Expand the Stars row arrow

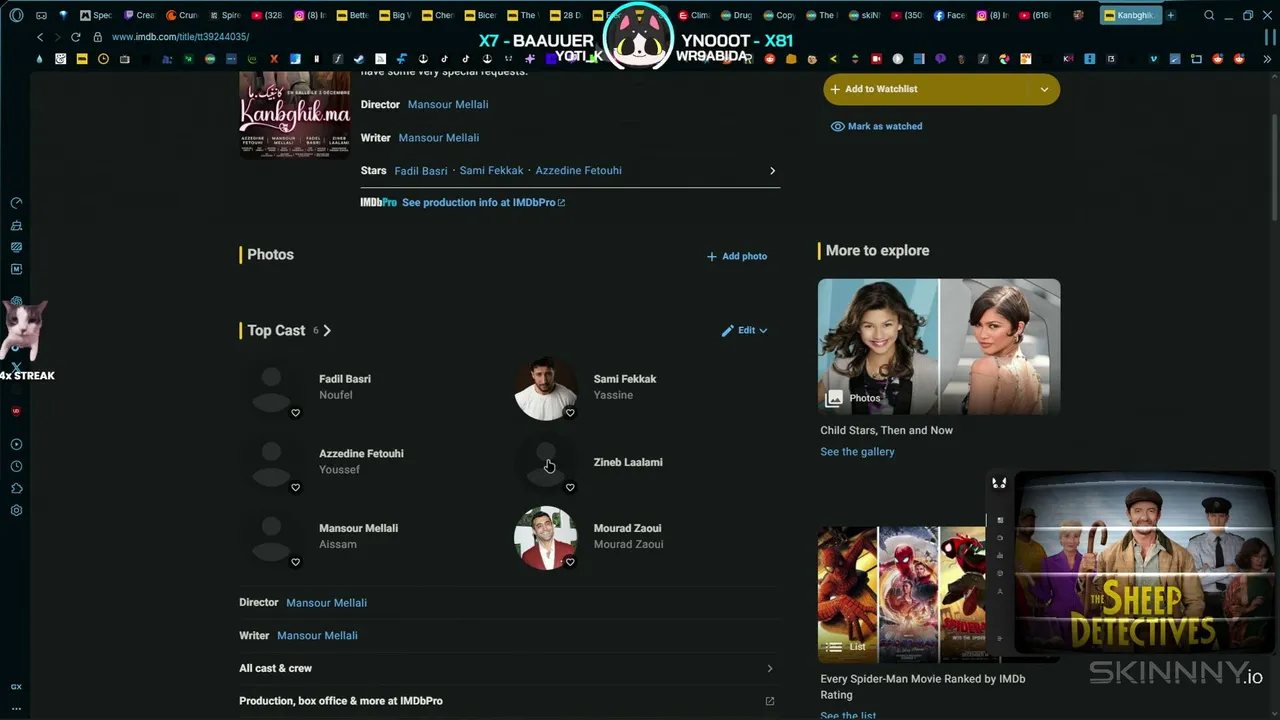772,171
